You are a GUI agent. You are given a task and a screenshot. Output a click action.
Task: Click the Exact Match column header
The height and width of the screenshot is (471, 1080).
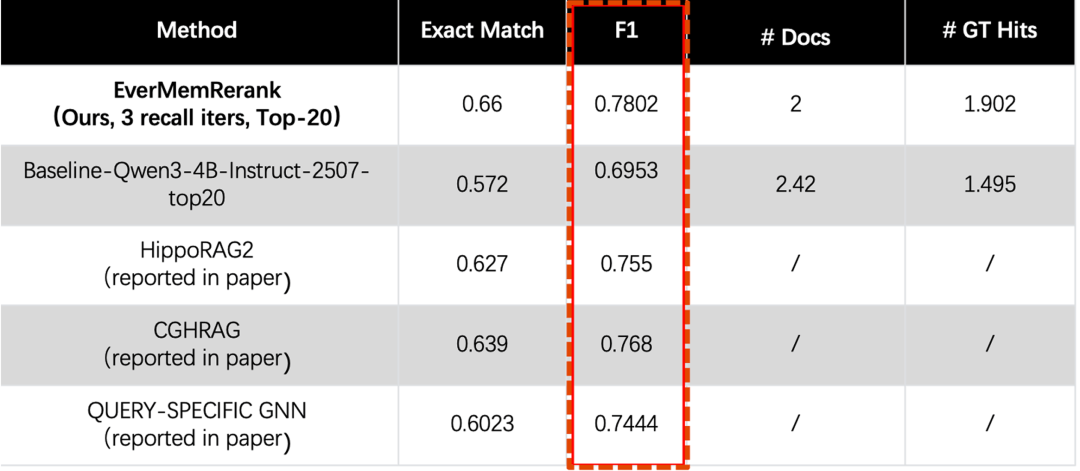click(x=482, y=30)
